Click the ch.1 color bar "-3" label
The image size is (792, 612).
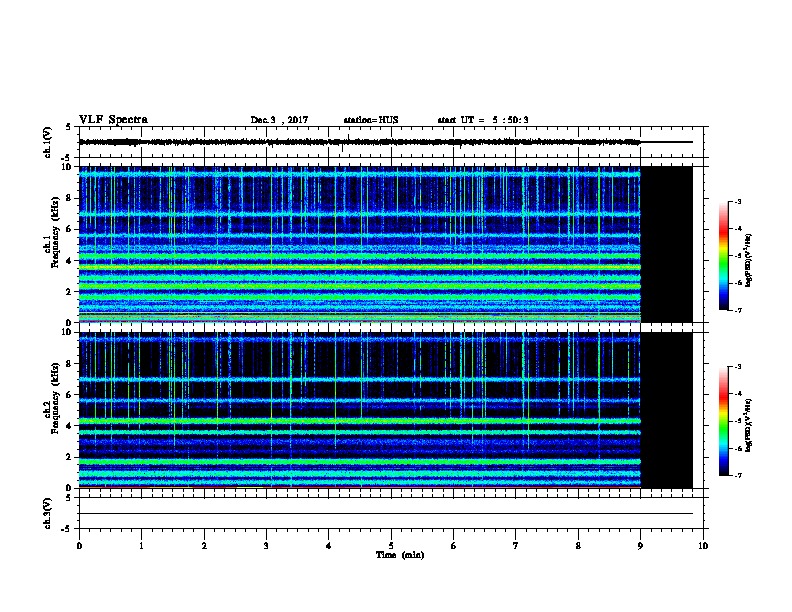click(738, 202)
